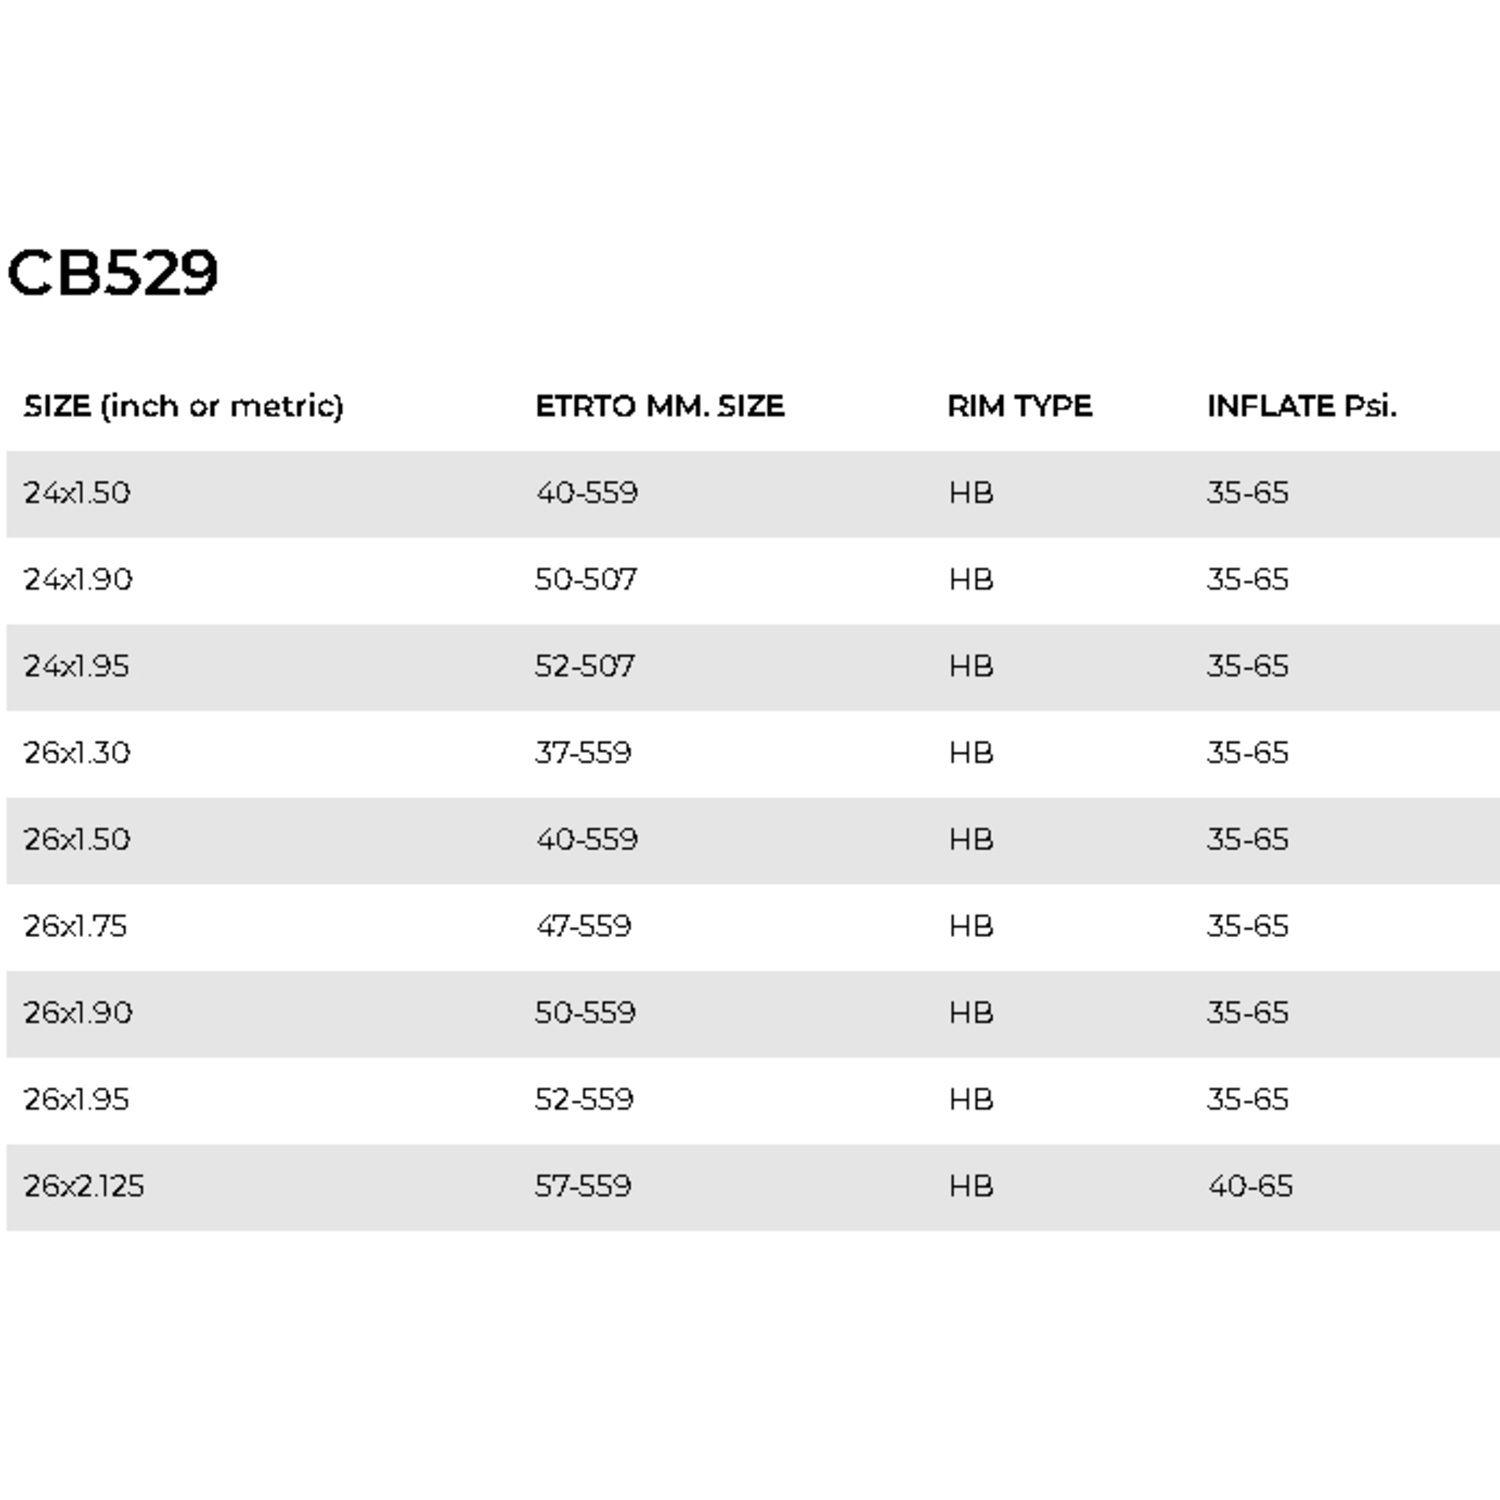Viewport: 1500px width, 1500px height.
Task: Click the 47-559 ETRTO value
Action: (x=584, y=926)
